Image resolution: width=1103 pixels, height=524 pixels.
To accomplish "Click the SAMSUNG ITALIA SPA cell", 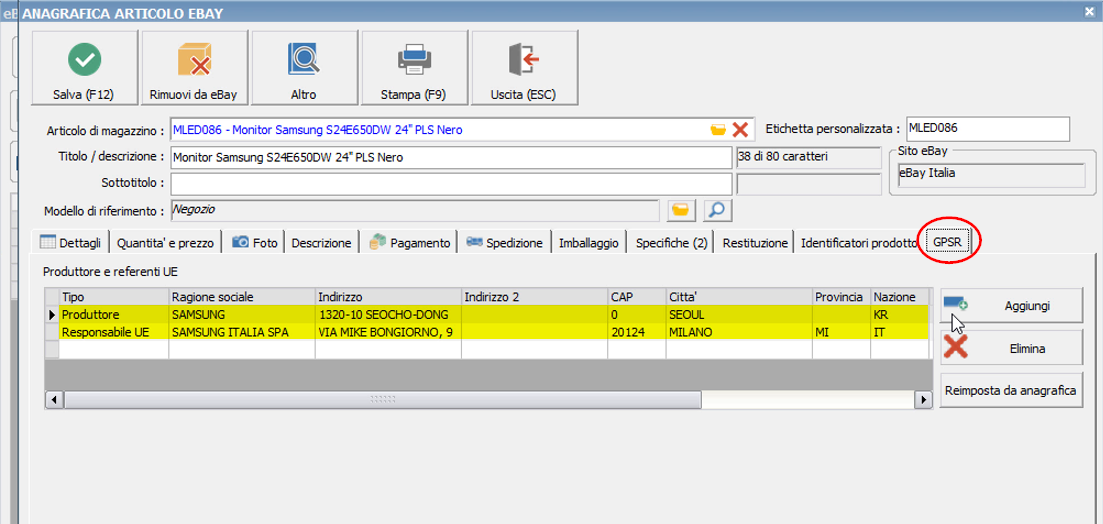I will coord(241,332).
